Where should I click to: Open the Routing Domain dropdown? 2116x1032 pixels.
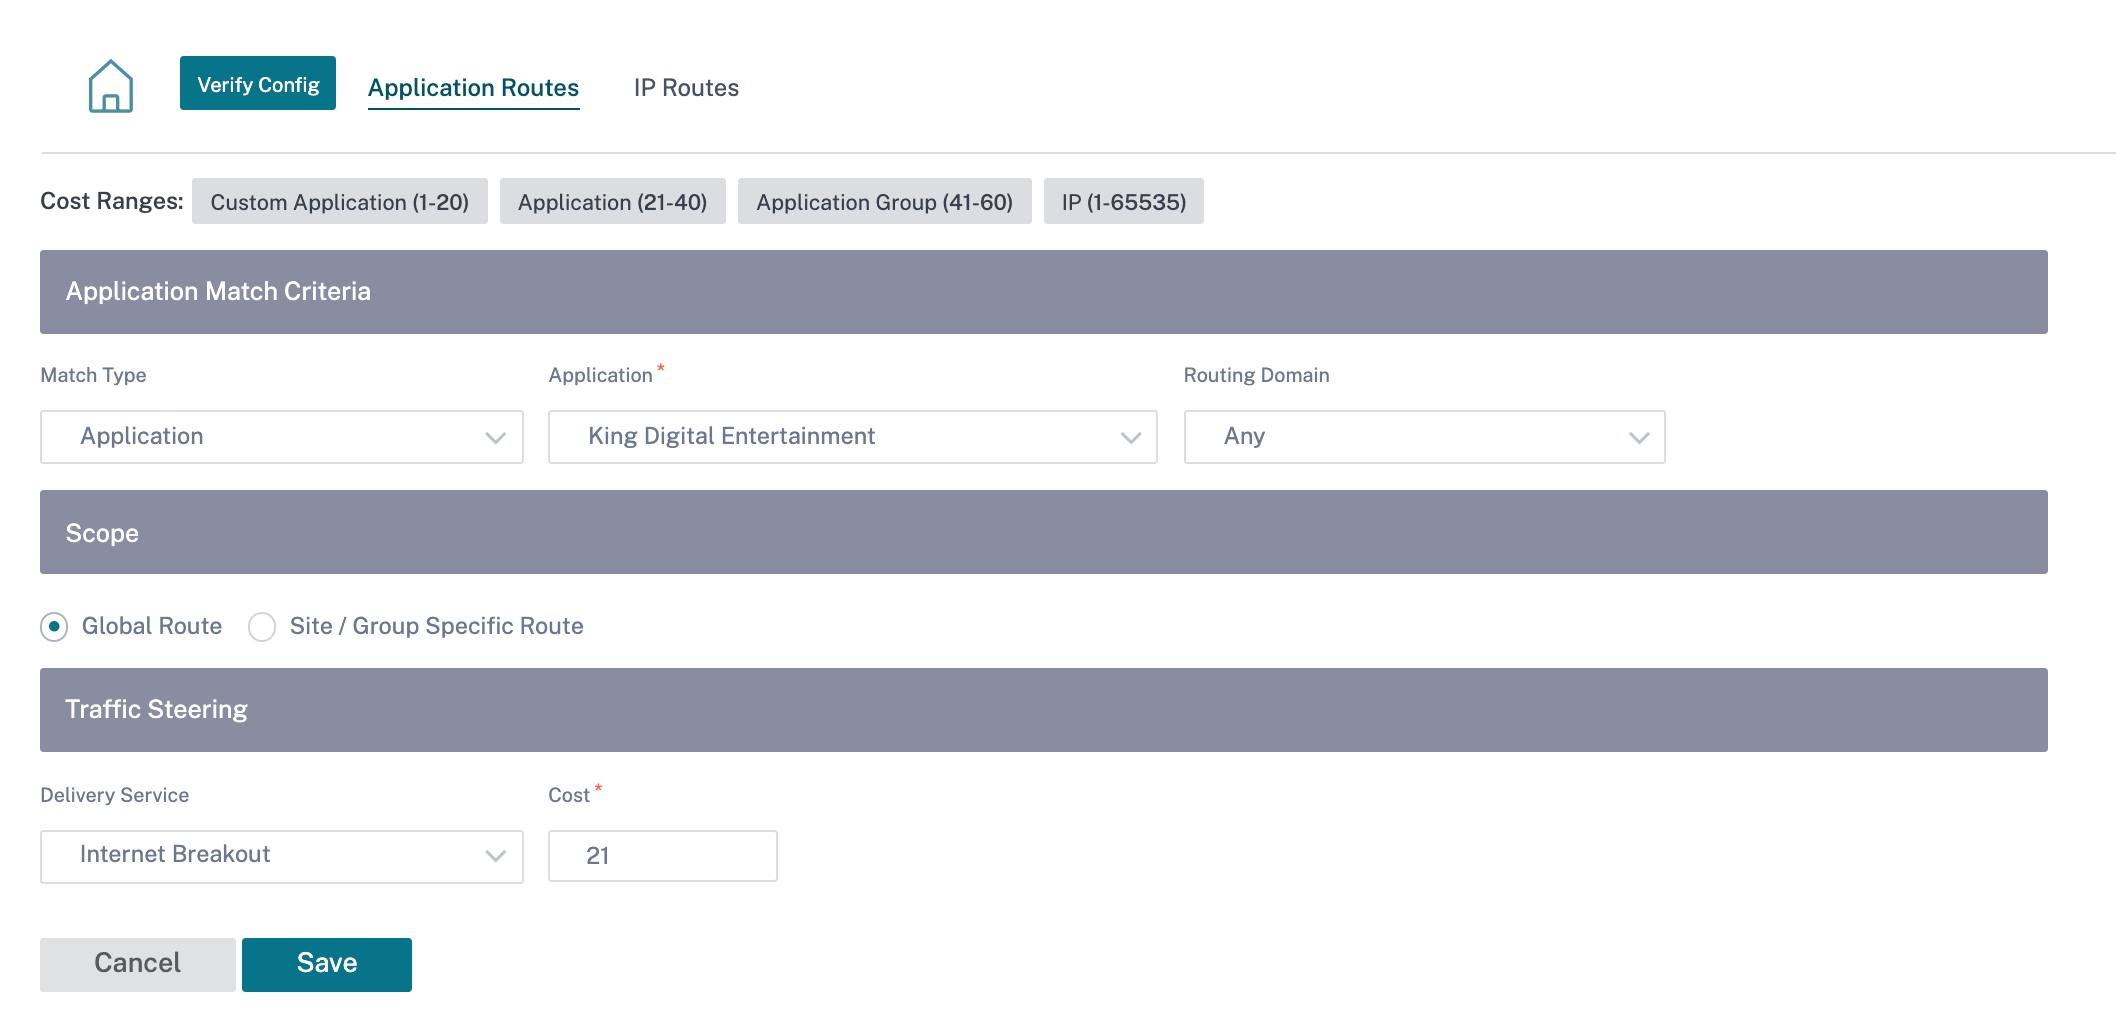pos(1425,437)
